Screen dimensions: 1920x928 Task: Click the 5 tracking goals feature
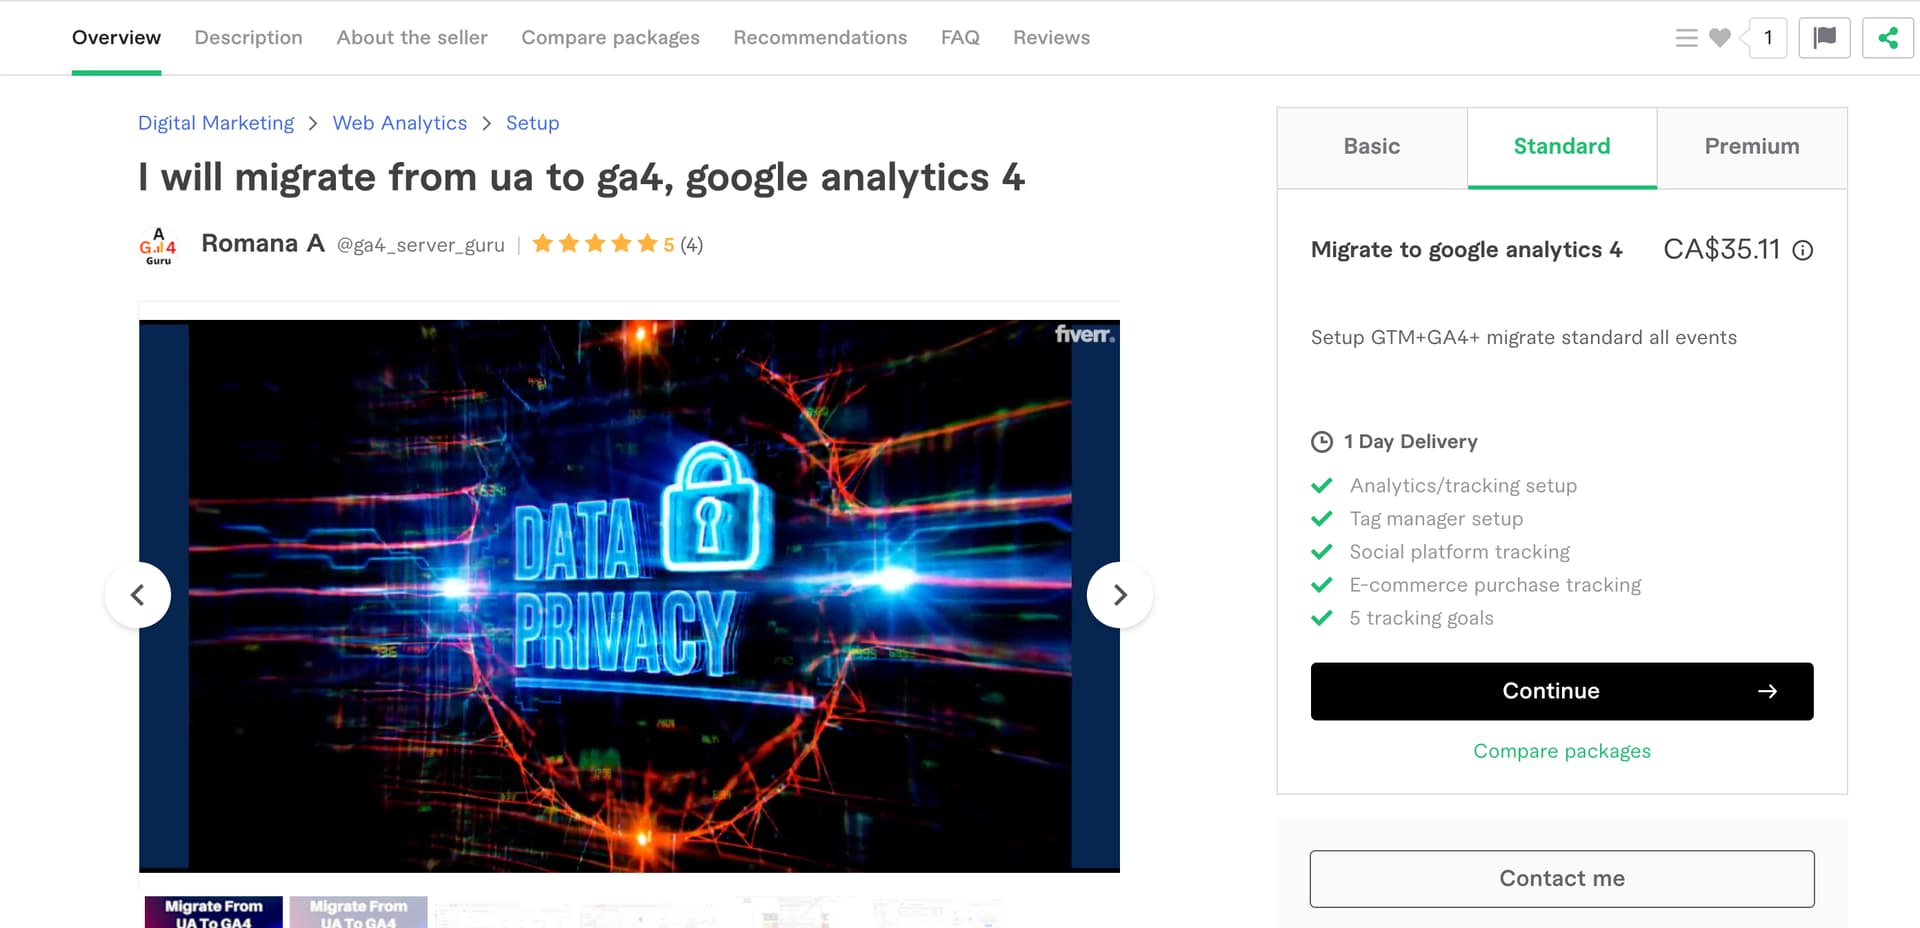click(x=1421, y=617)
